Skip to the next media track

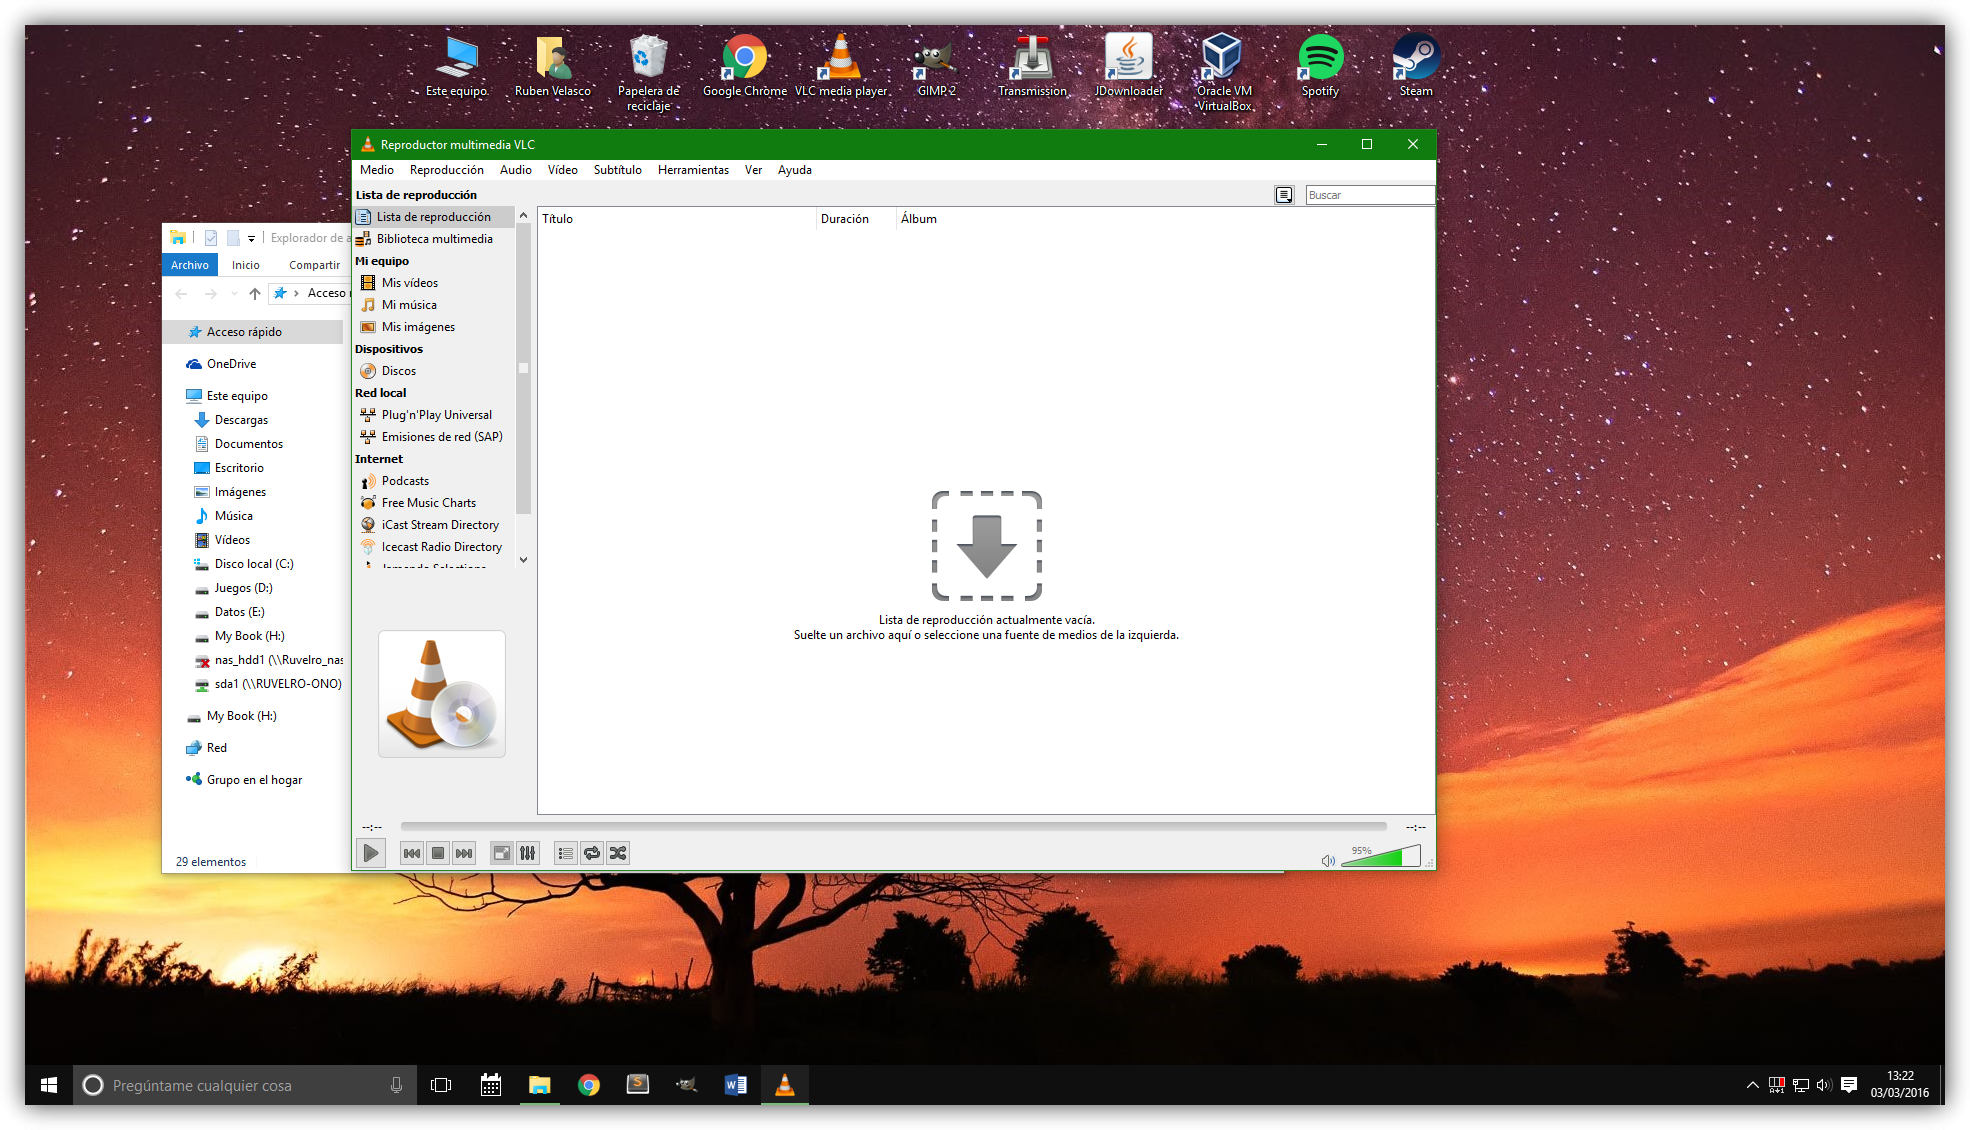pyautogui.click(x=464, y=853)
